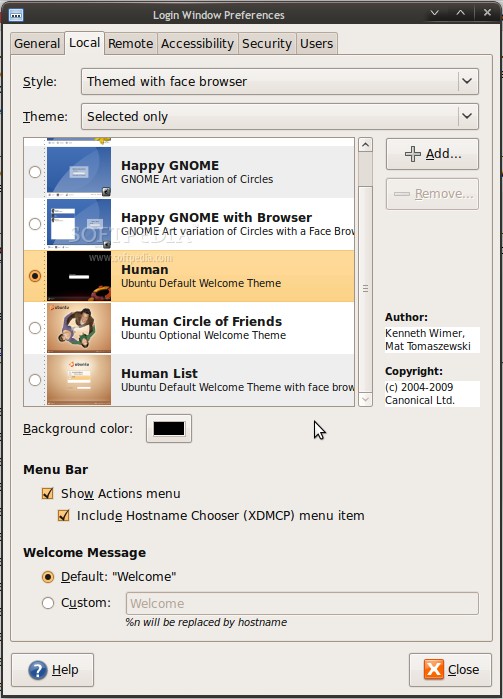Click Happy GNOME with Browser thumbnail

point(79,224)
